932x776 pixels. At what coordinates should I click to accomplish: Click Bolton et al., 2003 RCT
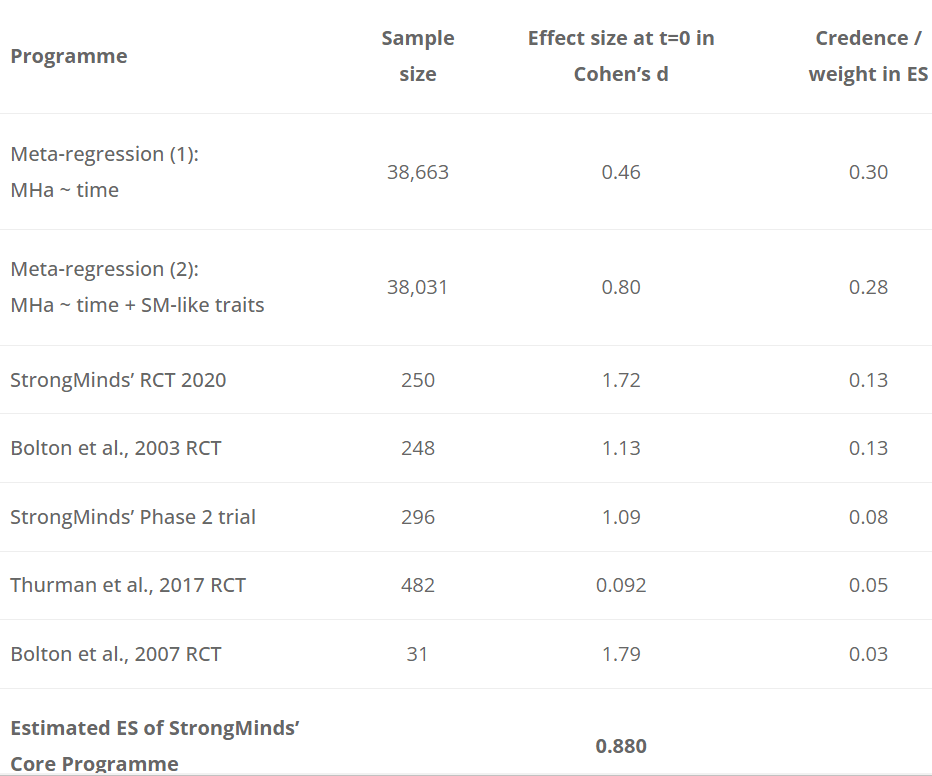(x=116, y=448)
